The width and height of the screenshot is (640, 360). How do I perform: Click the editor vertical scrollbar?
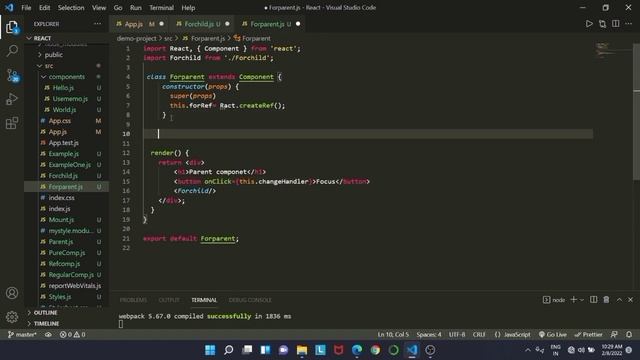click(x=636, y=111)
